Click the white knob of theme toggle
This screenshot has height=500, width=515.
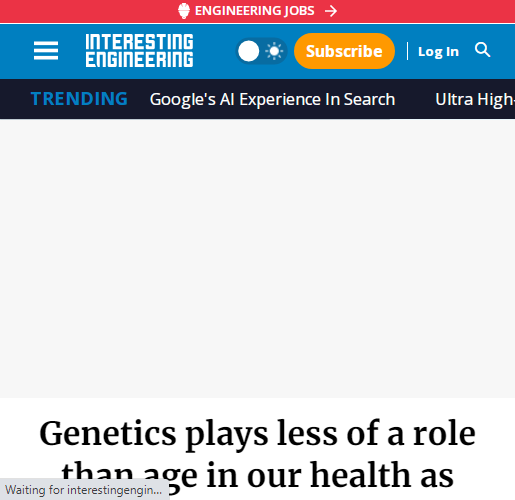[248, 51]
